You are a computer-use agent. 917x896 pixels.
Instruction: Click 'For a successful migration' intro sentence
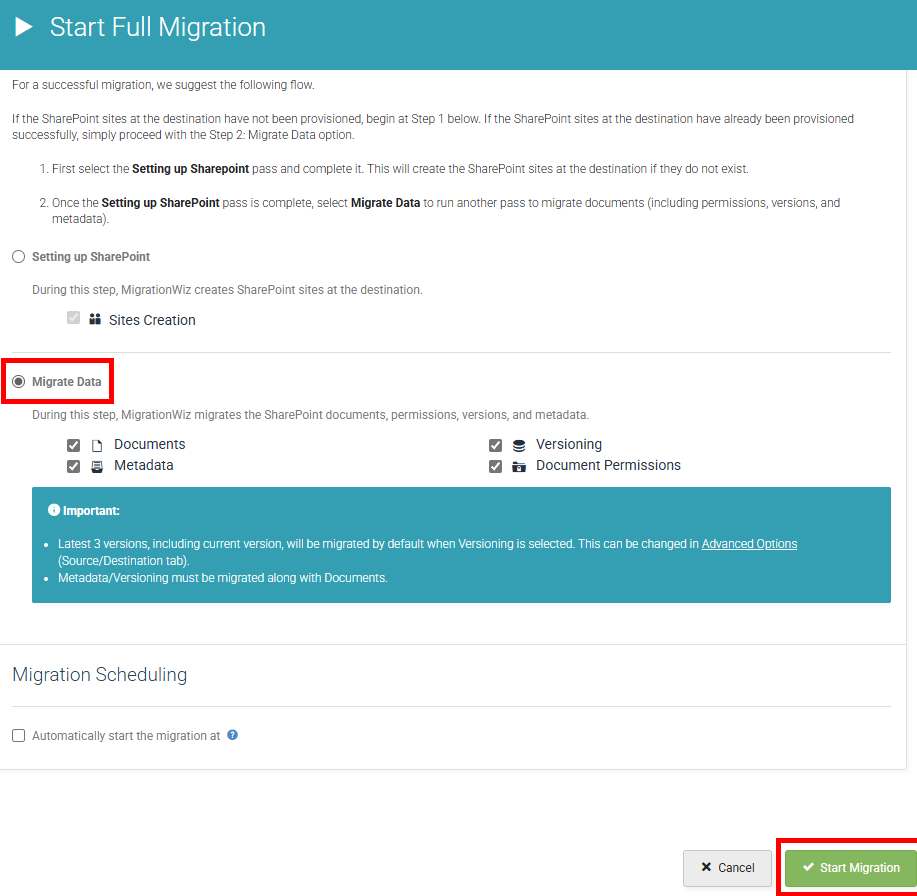(163, 85)
